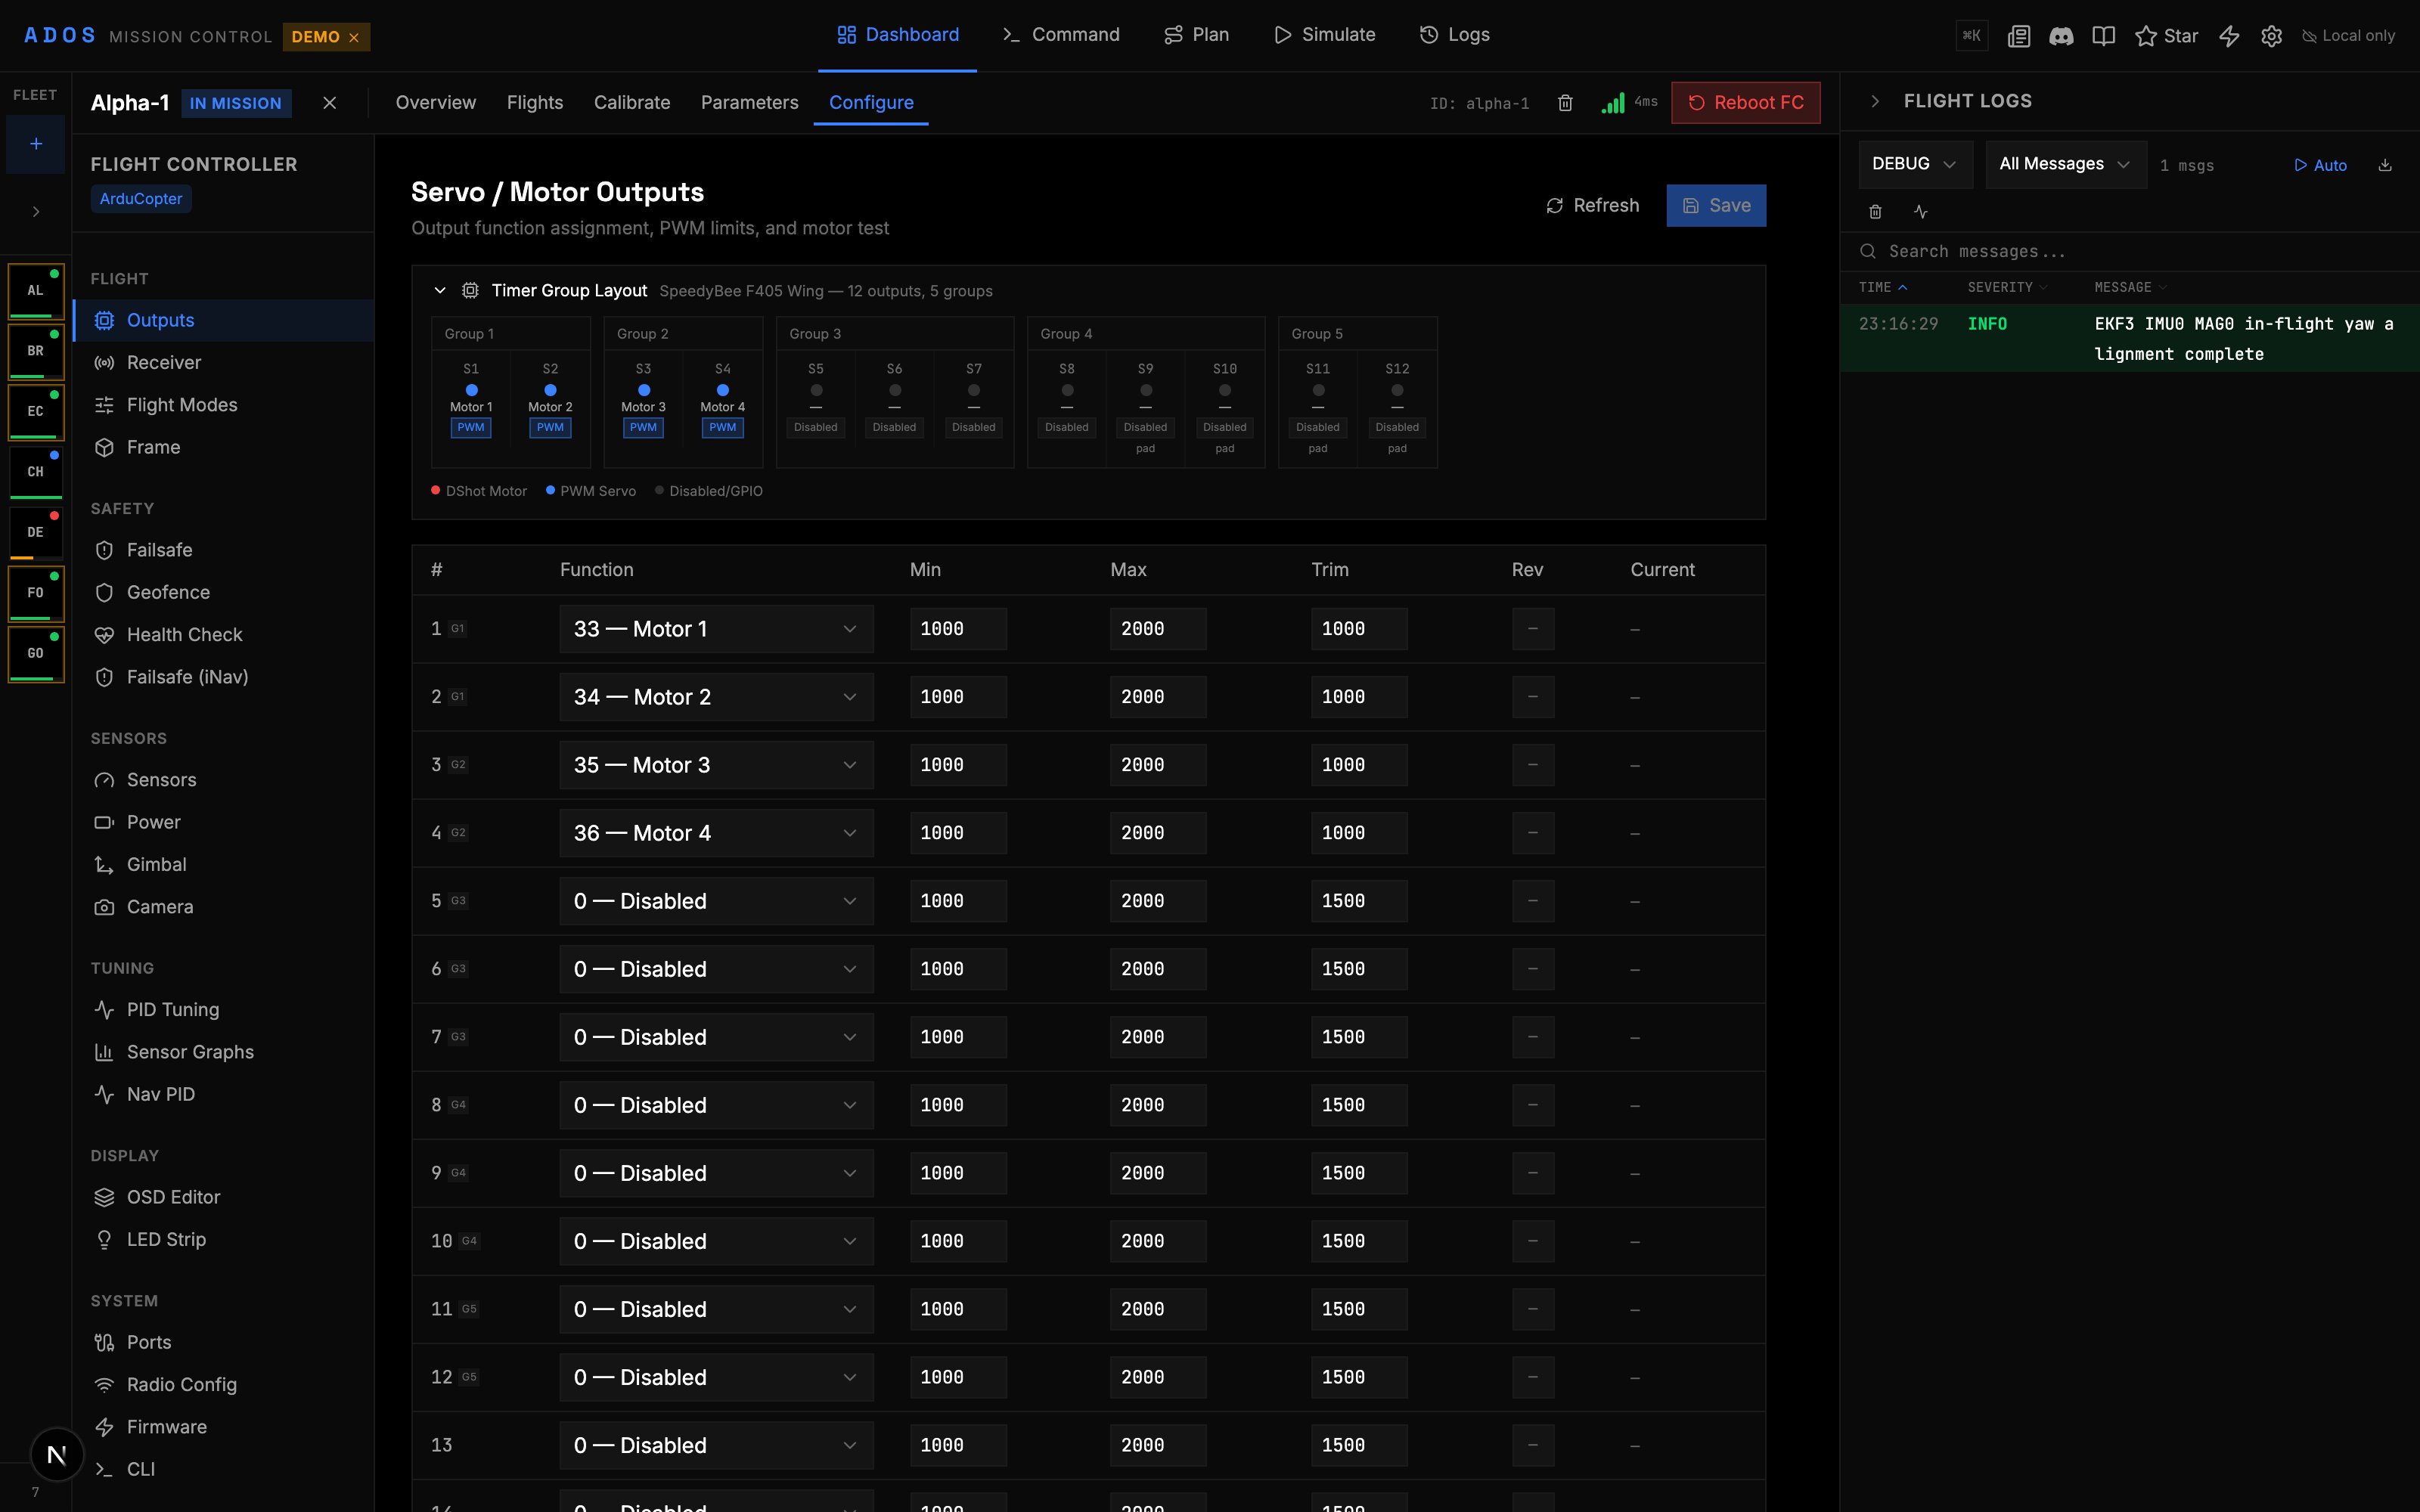Click the changelog newspaper icon in top bar
The width and height of the screenshot is (2420, 1512).
(x=2019, y=36)
